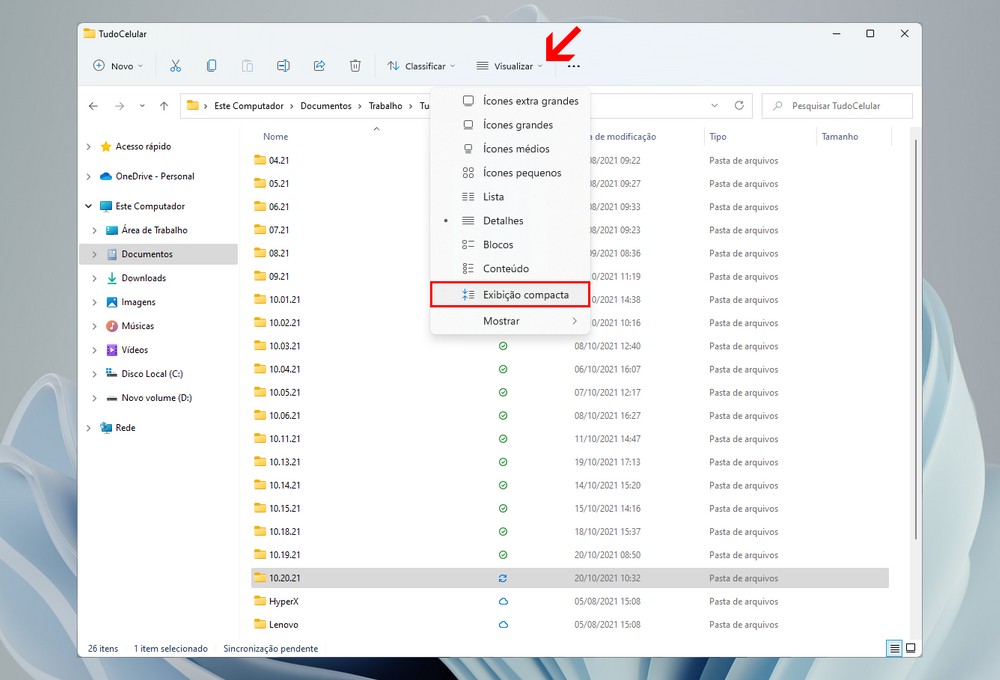Sort by Tipo column header
This screenshot has height=680, width=1000.
718,137
